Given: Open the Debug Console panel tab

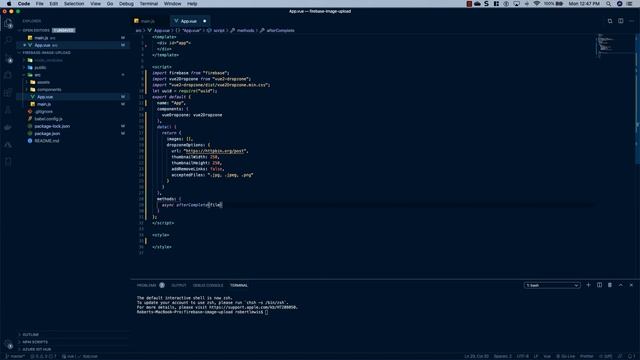Looking at the screenshot, I should [208, 285].
